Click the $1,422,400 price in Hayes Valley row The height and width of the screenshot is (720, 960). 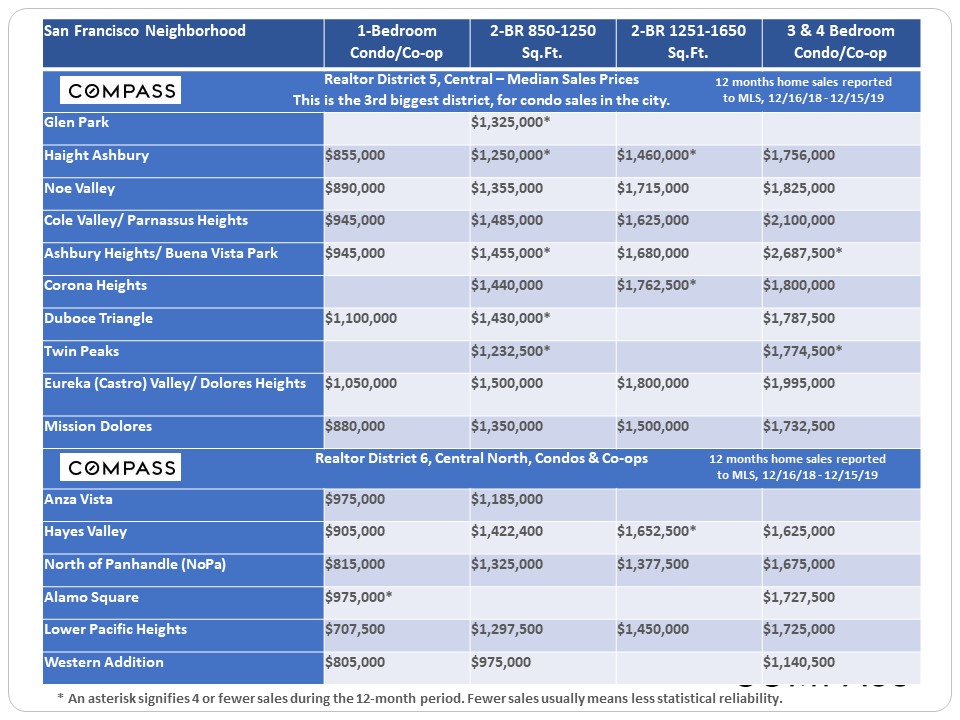(507, 531)
